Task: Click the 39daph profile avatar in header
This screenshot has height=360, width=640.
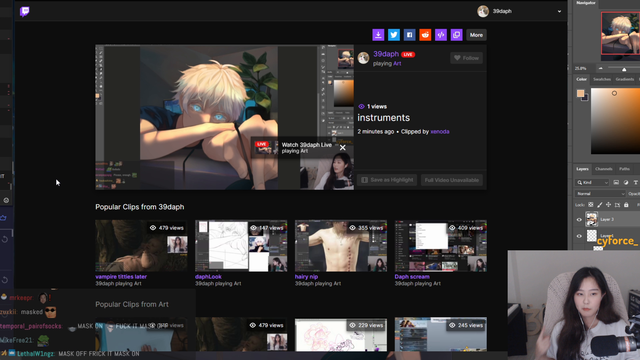Action: point(483,11)
